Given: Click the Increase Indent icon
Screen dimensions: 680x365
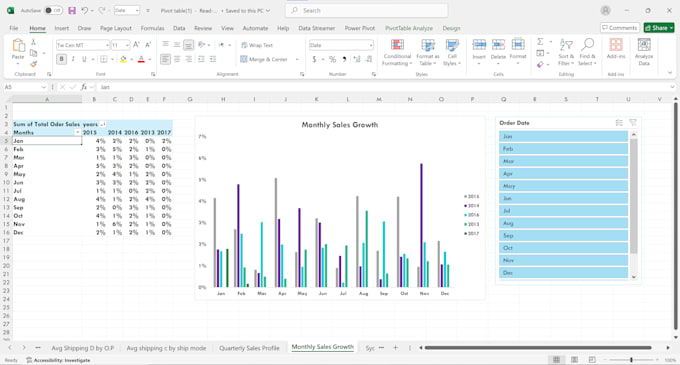Looking at the screenshot, I should tap(212, 59).
